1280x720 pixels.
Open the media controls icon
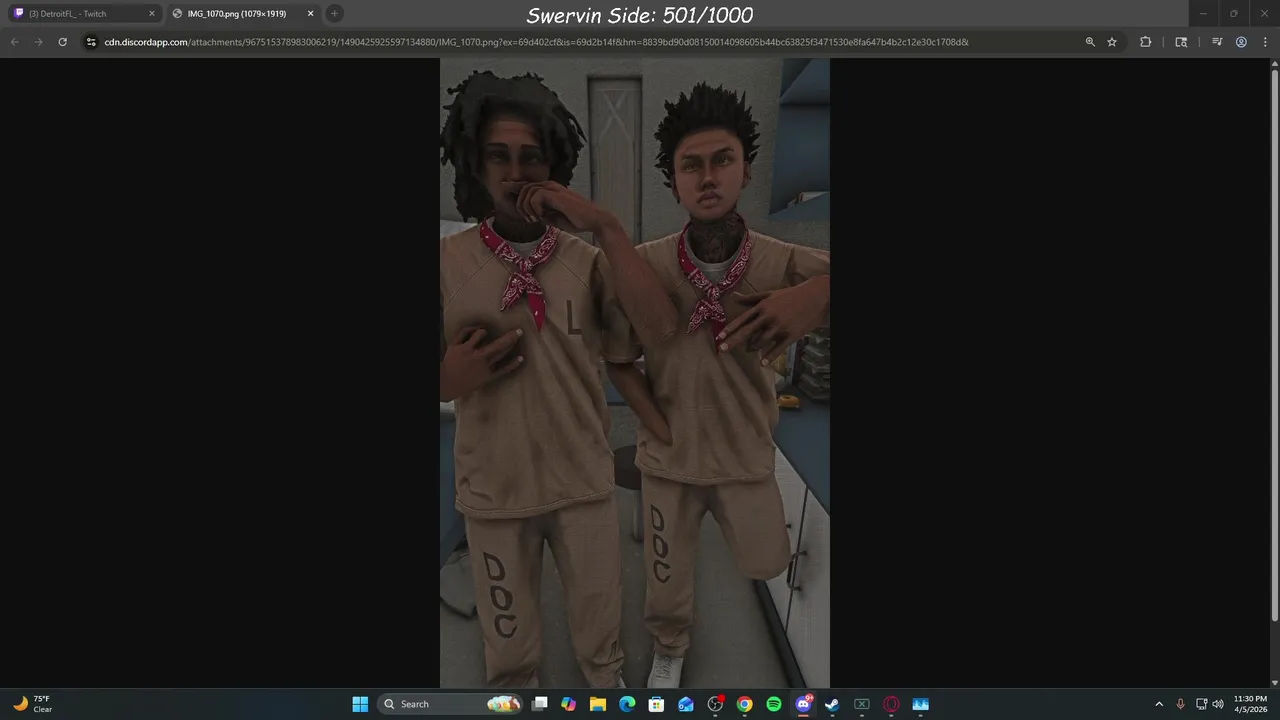pos(1217,42)
